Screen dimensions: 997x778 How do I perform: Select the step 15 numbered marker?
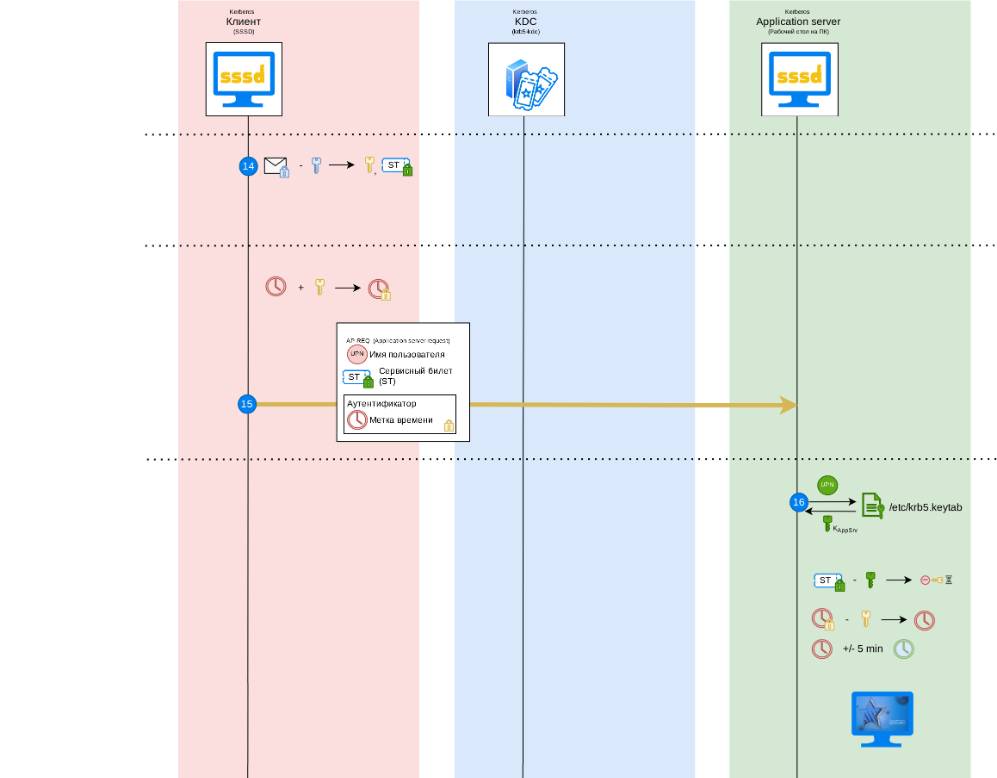(247, 404)
